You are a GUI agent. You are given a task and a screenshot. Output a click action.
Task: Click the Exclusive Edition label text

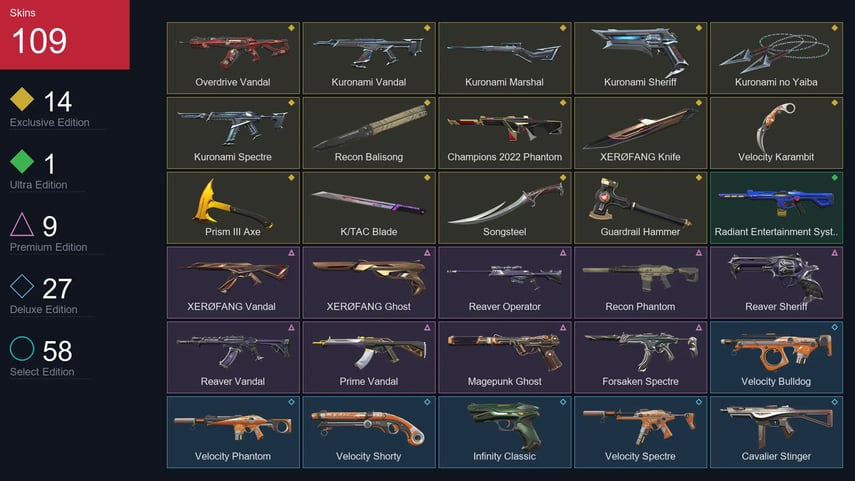pyautogui.click(x=50, y=123)
